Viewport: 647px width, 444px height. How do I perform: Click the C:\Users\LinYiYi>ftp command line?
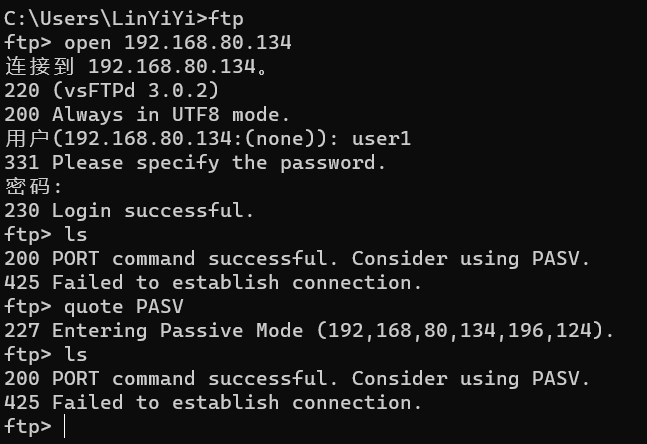tap(125, 19)
